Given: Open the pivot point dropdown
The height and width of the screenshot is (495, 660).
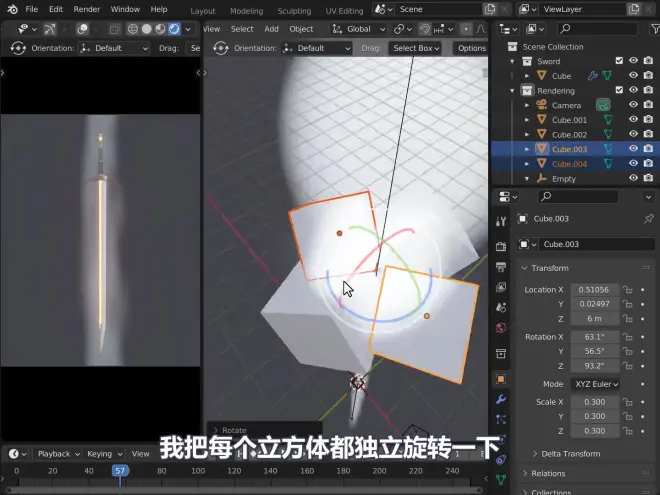Looking at the screenshot, I should coord(403,29).
